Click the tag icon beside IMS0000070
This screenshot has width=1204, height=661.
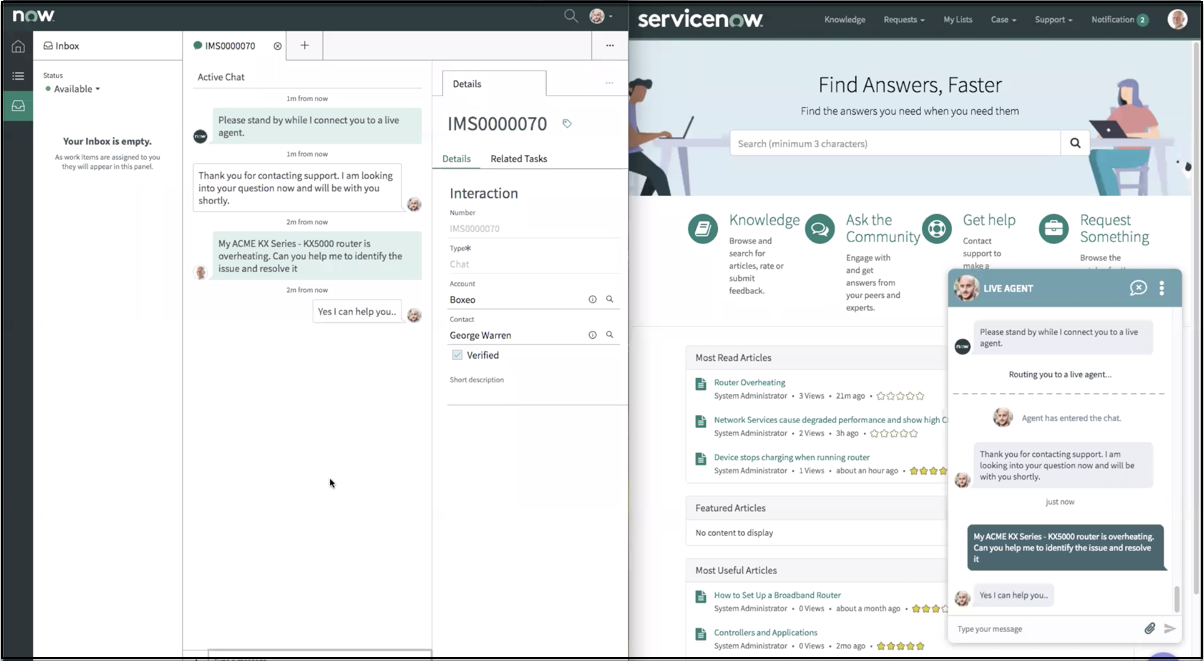[567, 124]
